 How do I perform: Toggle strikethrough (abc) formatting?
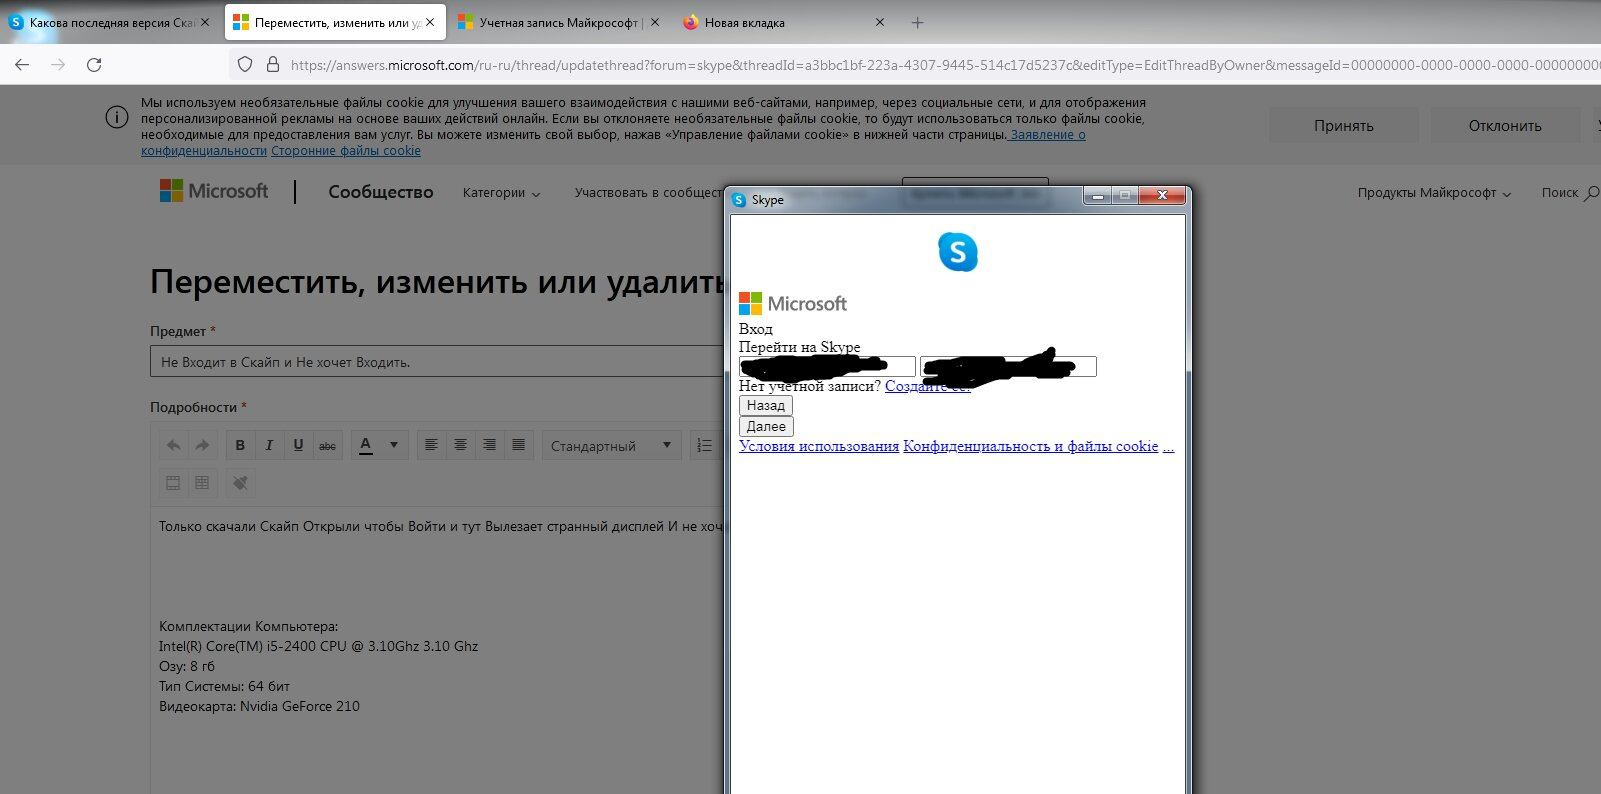click(x=327, y=445)
